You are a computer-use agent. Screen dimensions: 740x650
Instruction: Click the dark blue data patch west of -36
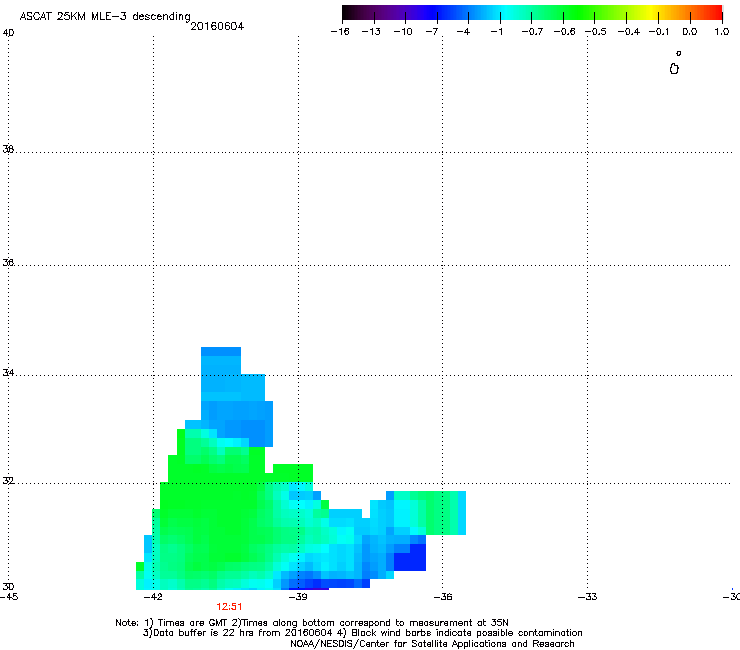pyautogui.click(x=410, y=557)
